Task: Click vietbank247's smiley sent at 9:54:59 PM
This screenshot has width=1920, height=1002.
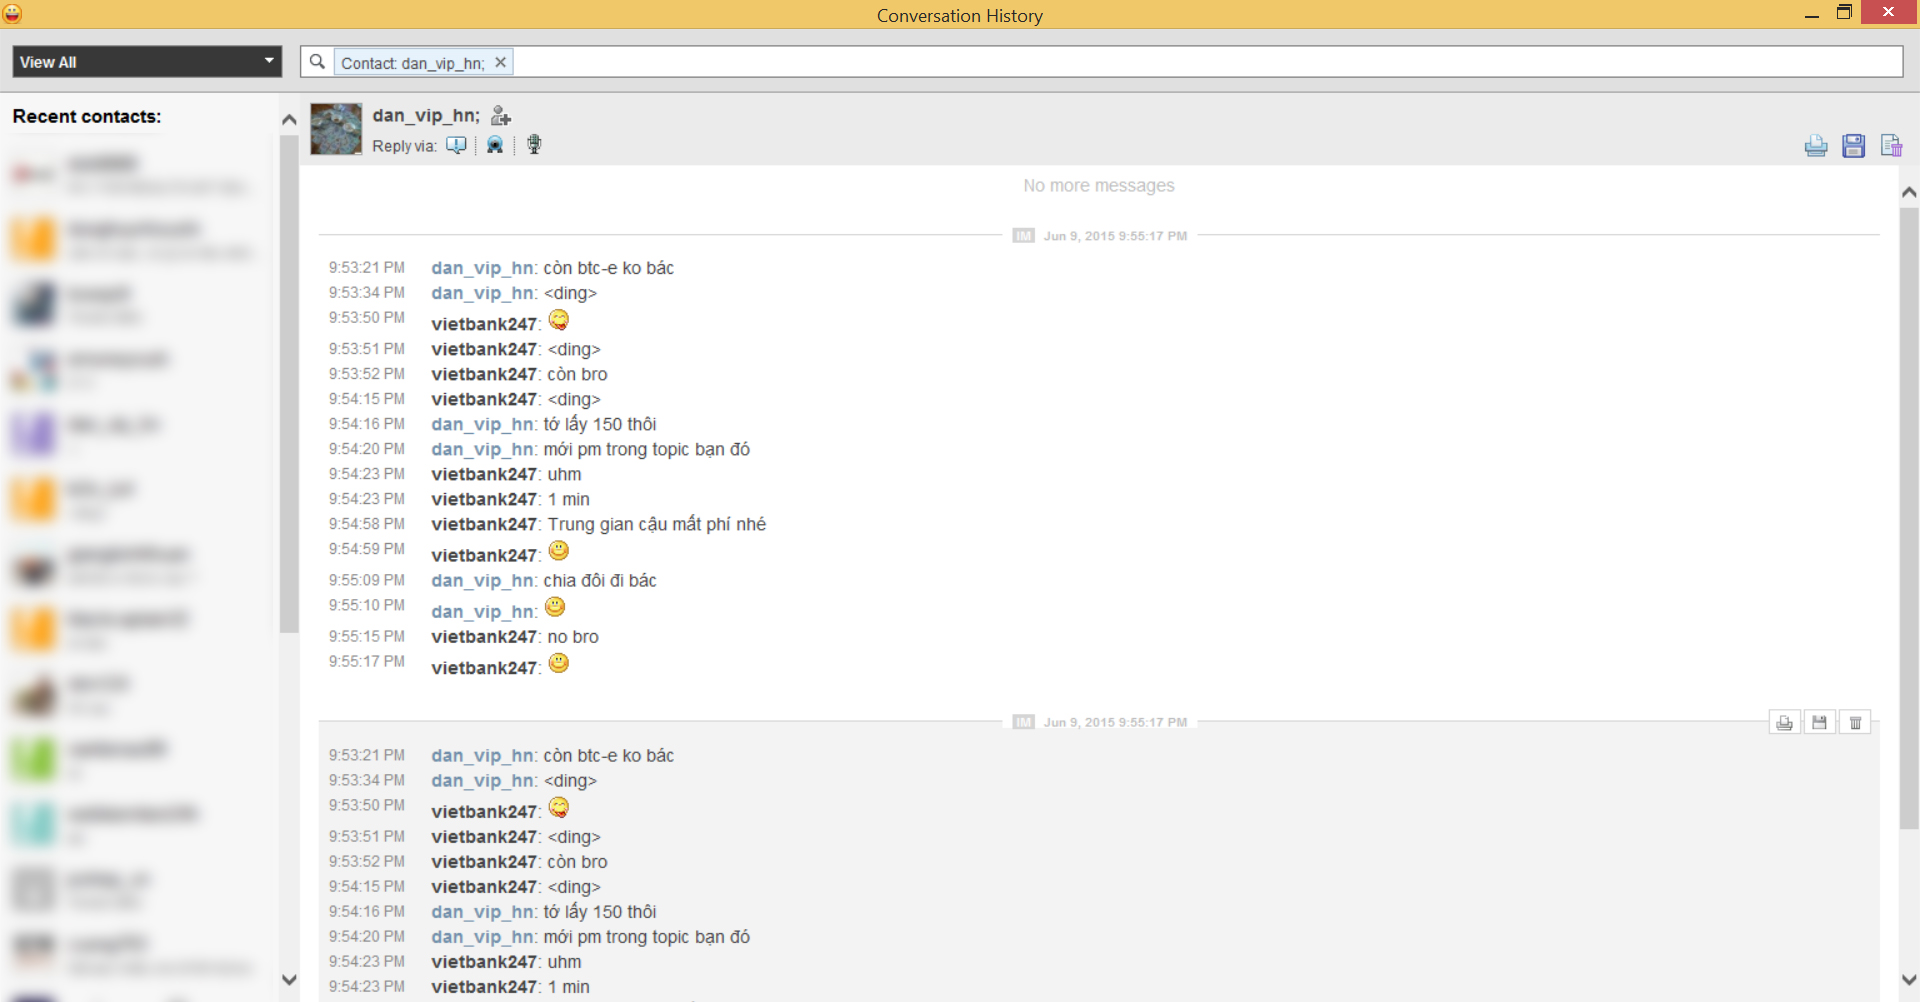Action: (x=559, y=551)
